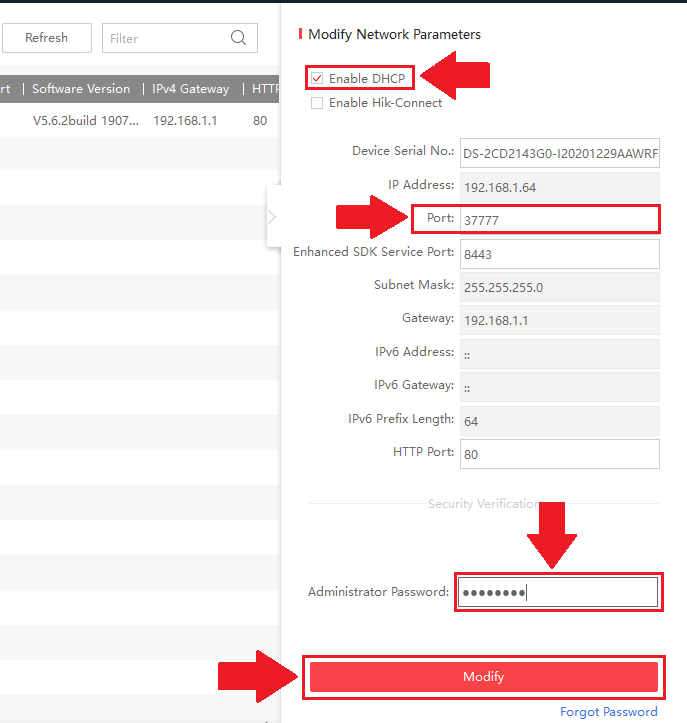This screenshot has width=687, height=723.
Task: Click the search magnifier icon in Filter box
Action: pyautogui.click(x=238, y=38)
